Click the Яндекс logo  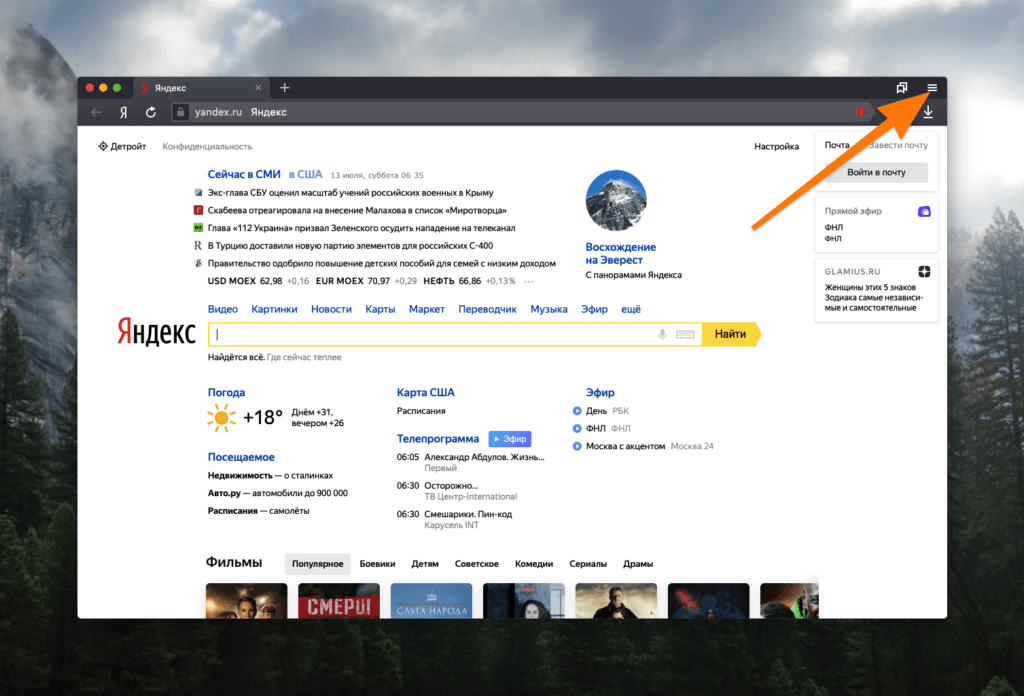point(156,332)
